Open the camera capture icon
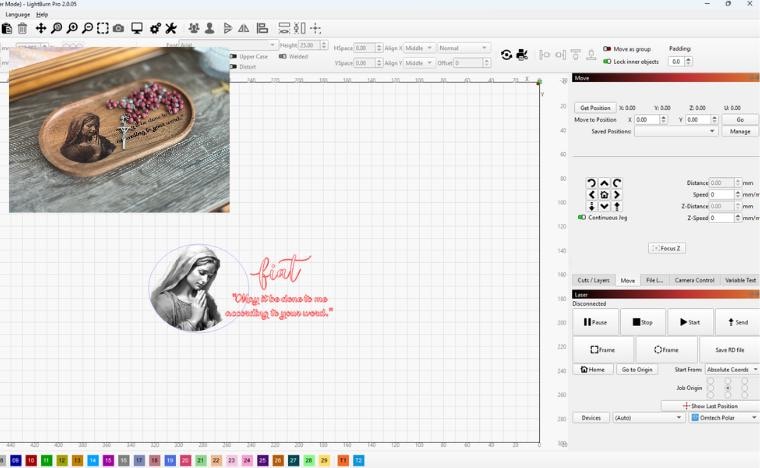This screenshot has height=468, width=760. (x=118, y=29)
